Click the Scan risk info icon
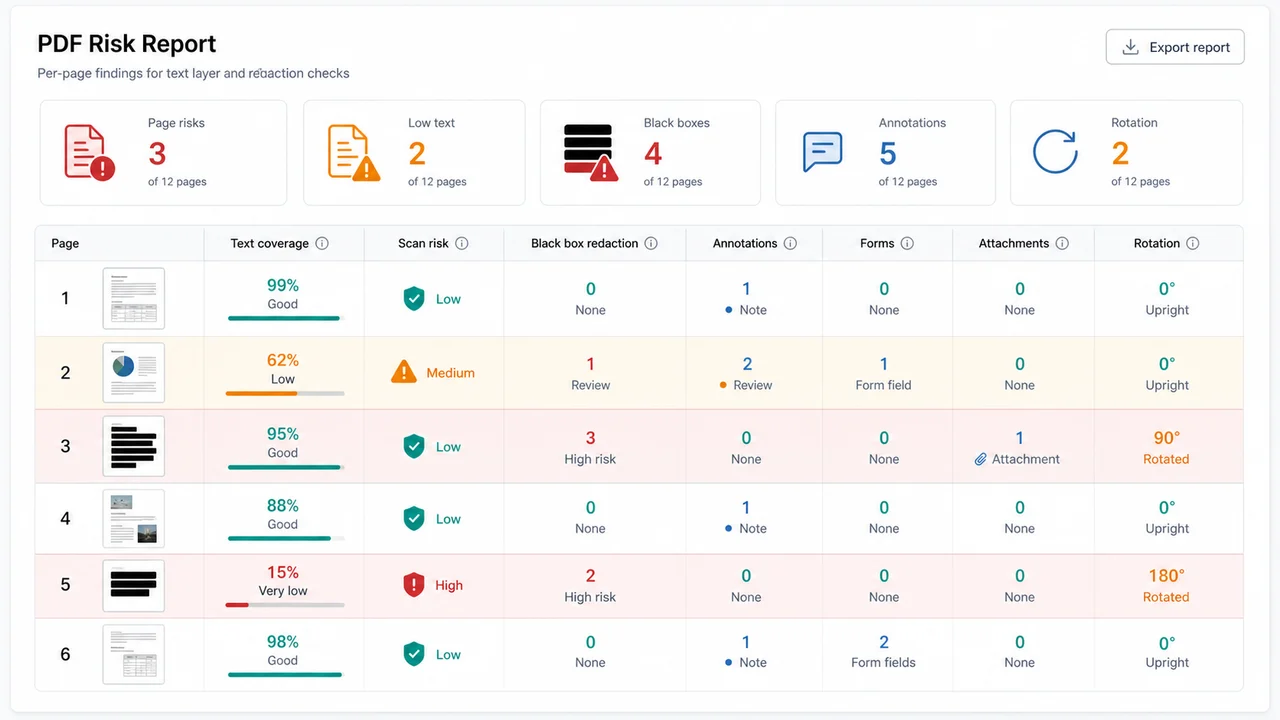Image resolution: width=1280 pixels, height=720 pixels. pos(461,243)
